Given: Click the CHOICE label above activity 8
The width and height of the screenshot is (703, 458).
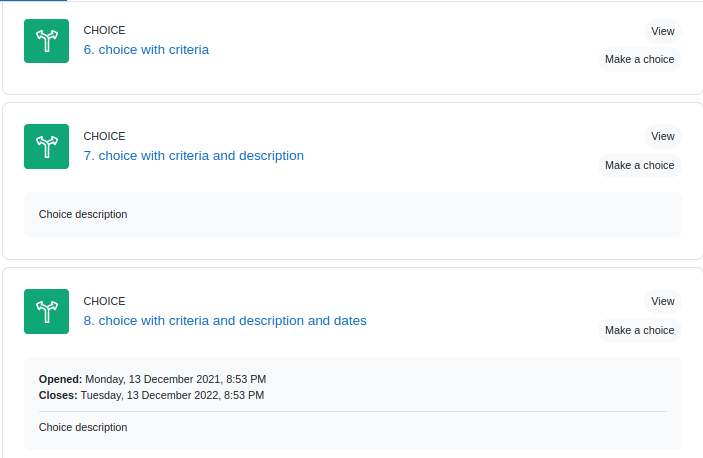Looking at the screenshot, I should click(104, 301).
